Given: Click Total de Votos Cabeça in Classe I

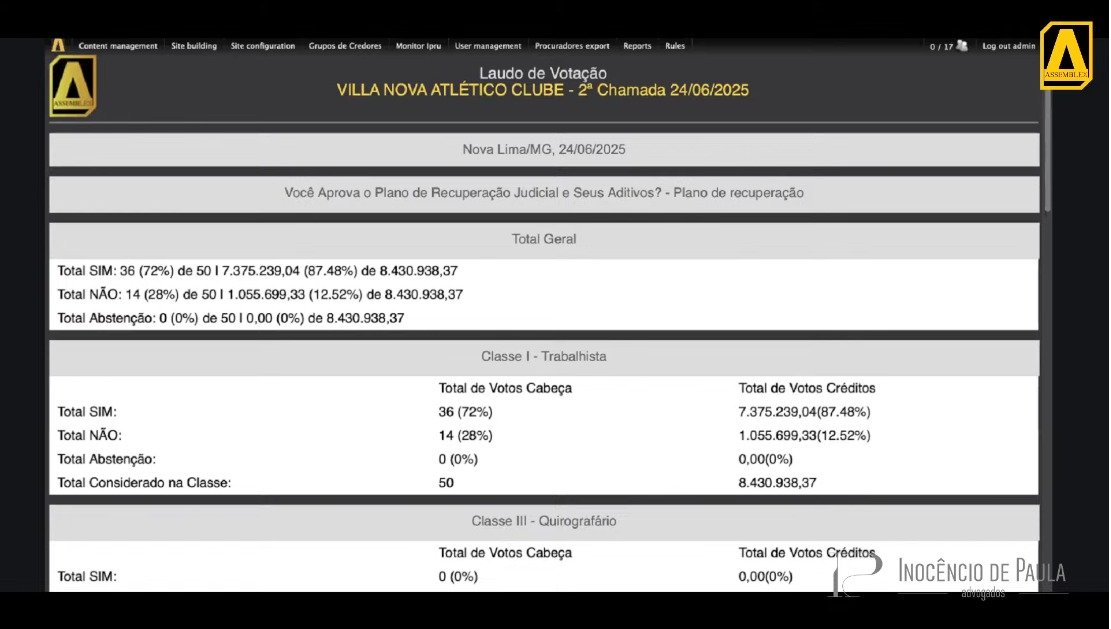Looking at the screenshot, I should pyautogui.click(x=505, y=388).
